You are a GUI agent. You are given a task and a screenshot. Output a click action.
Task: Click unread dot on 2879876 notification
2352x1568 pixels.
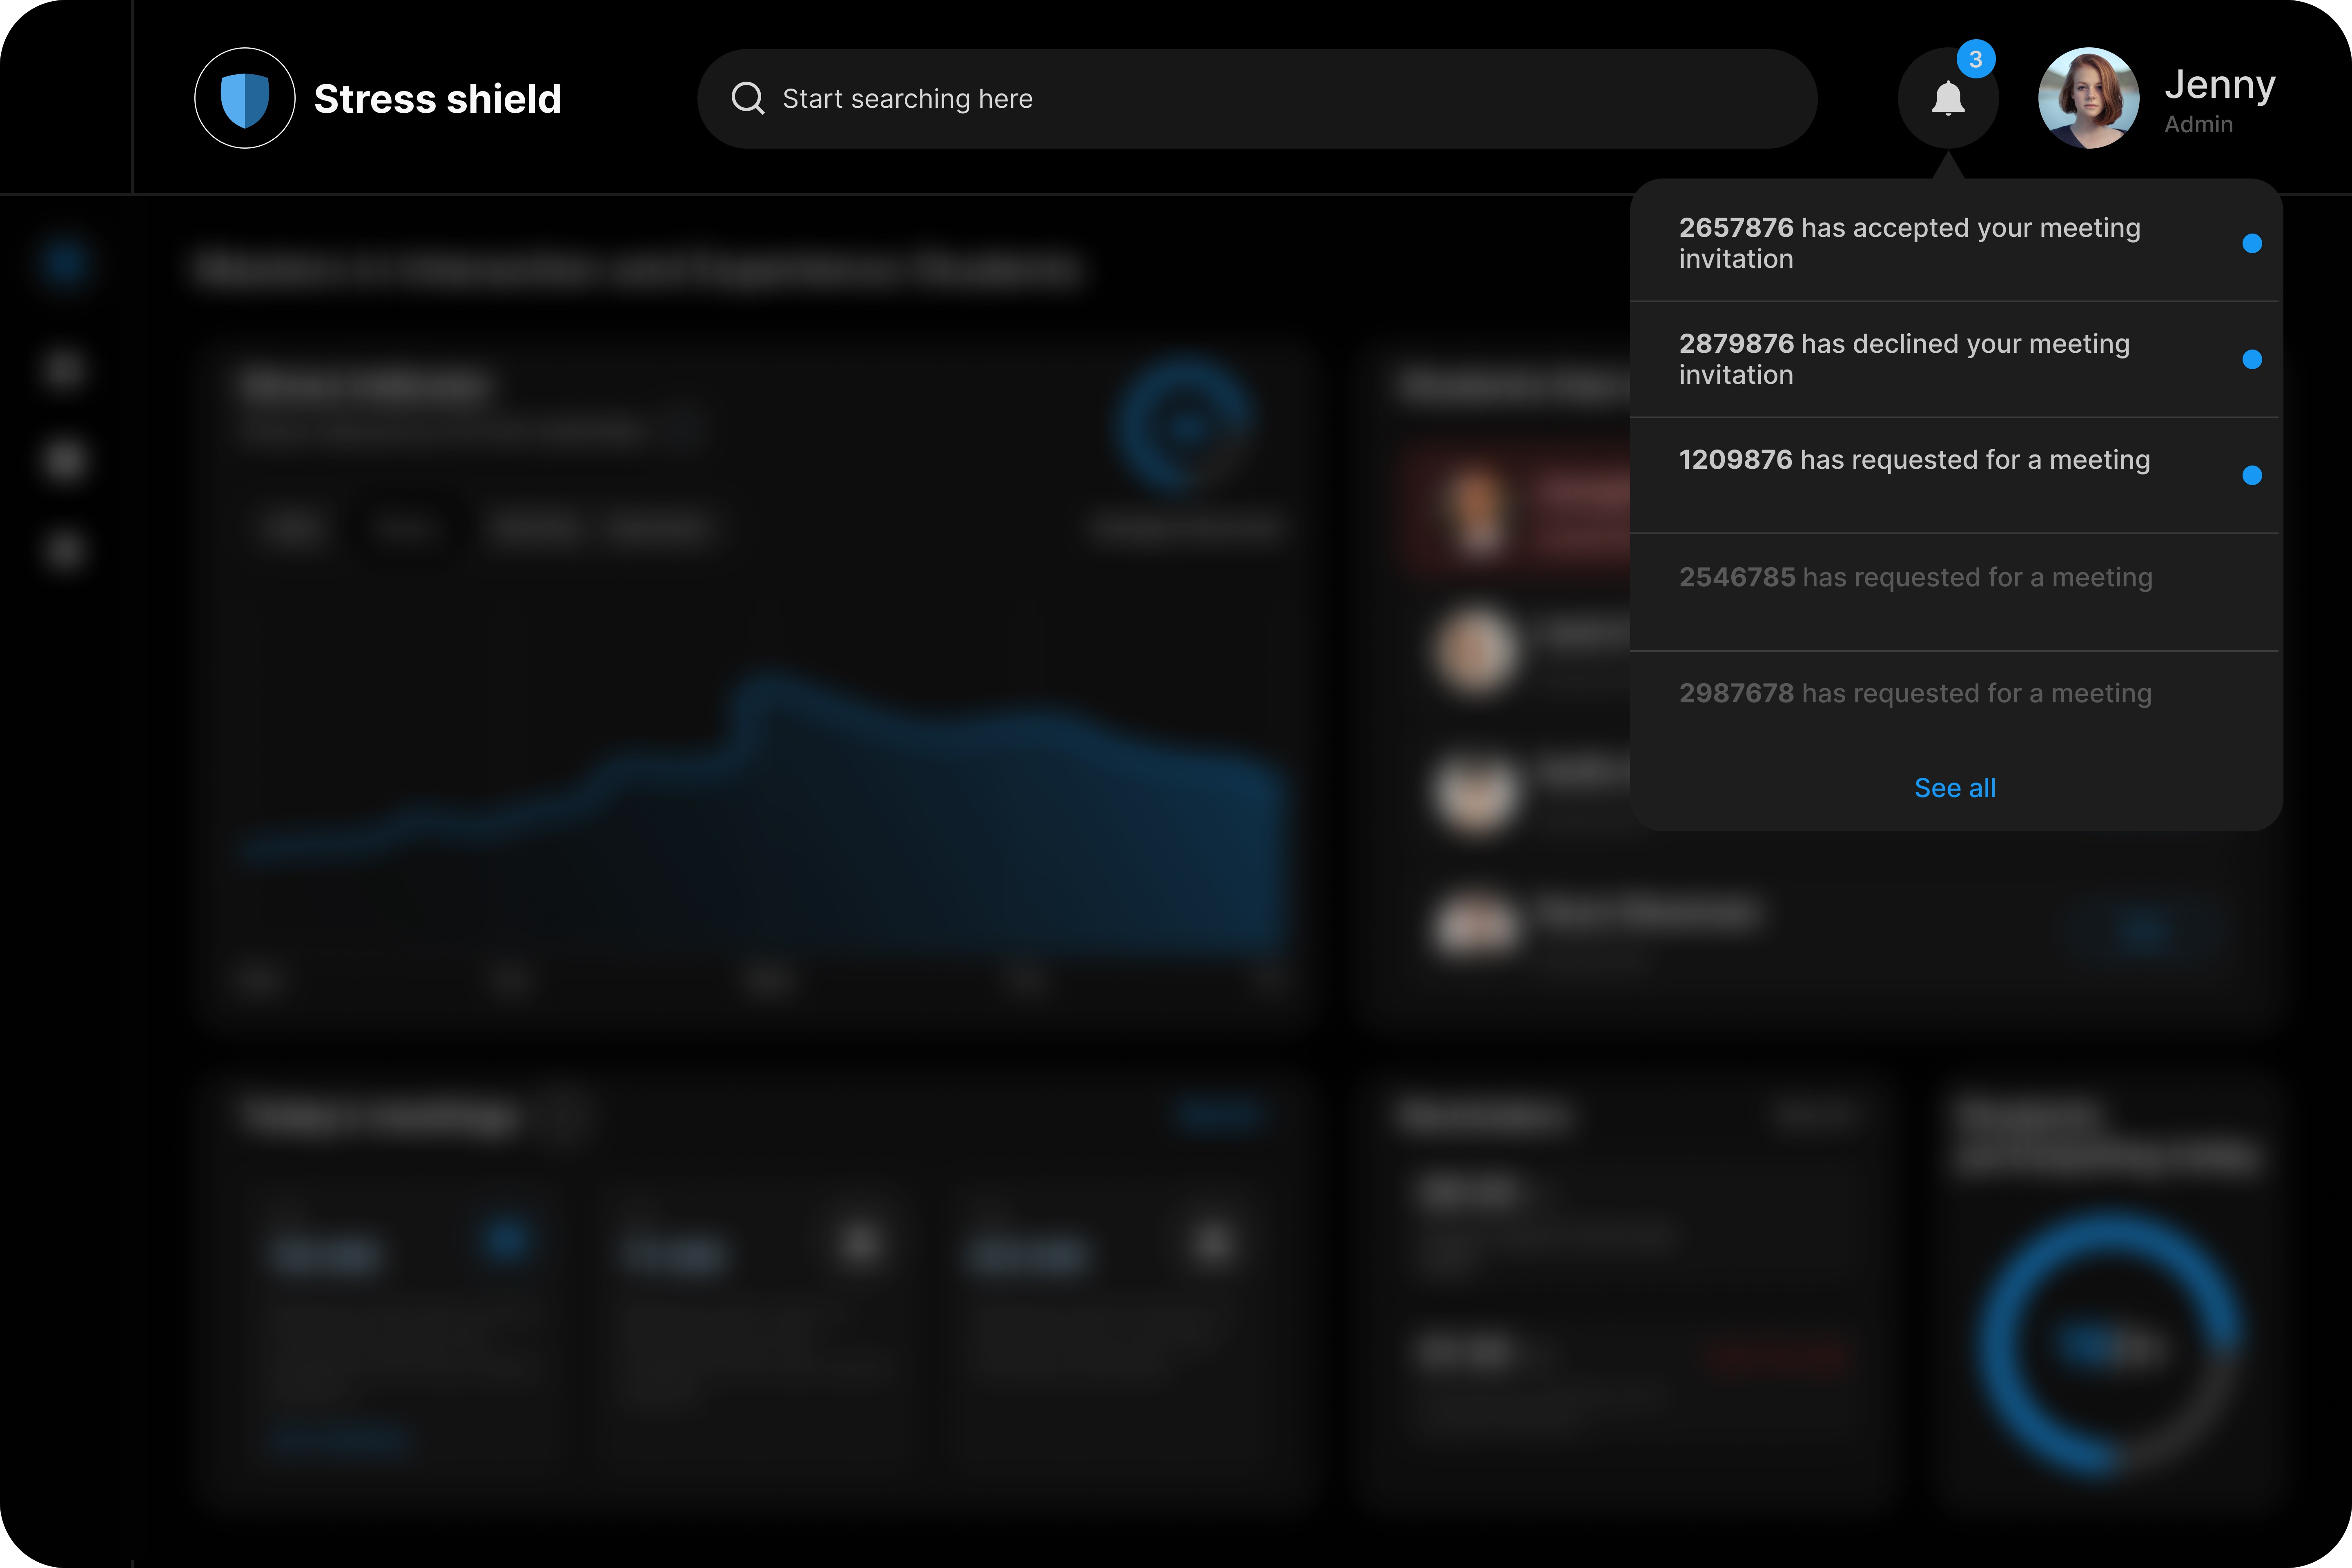coord(2251,360)
